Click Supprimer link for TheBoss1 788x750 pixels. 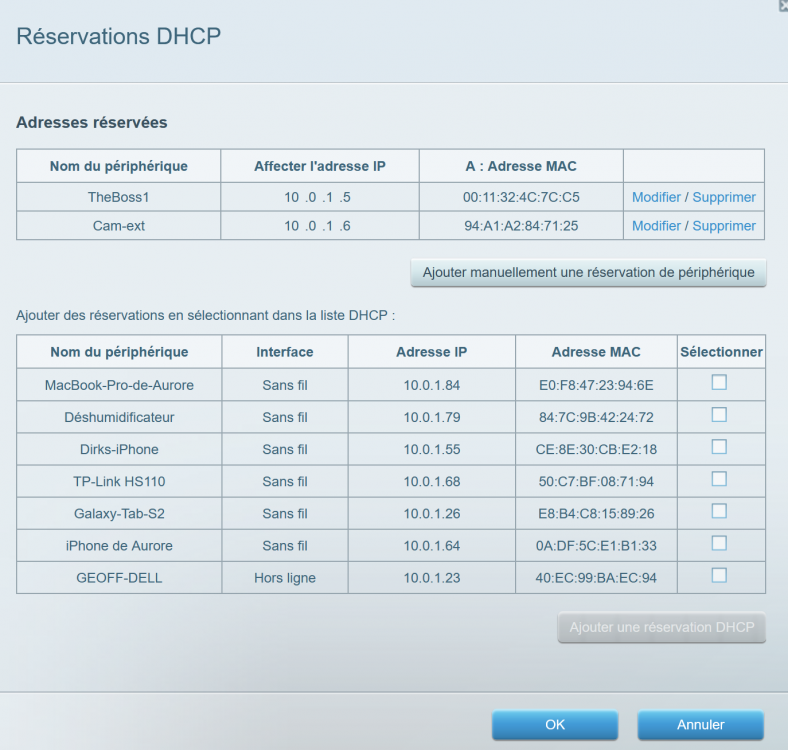point(724,198)
